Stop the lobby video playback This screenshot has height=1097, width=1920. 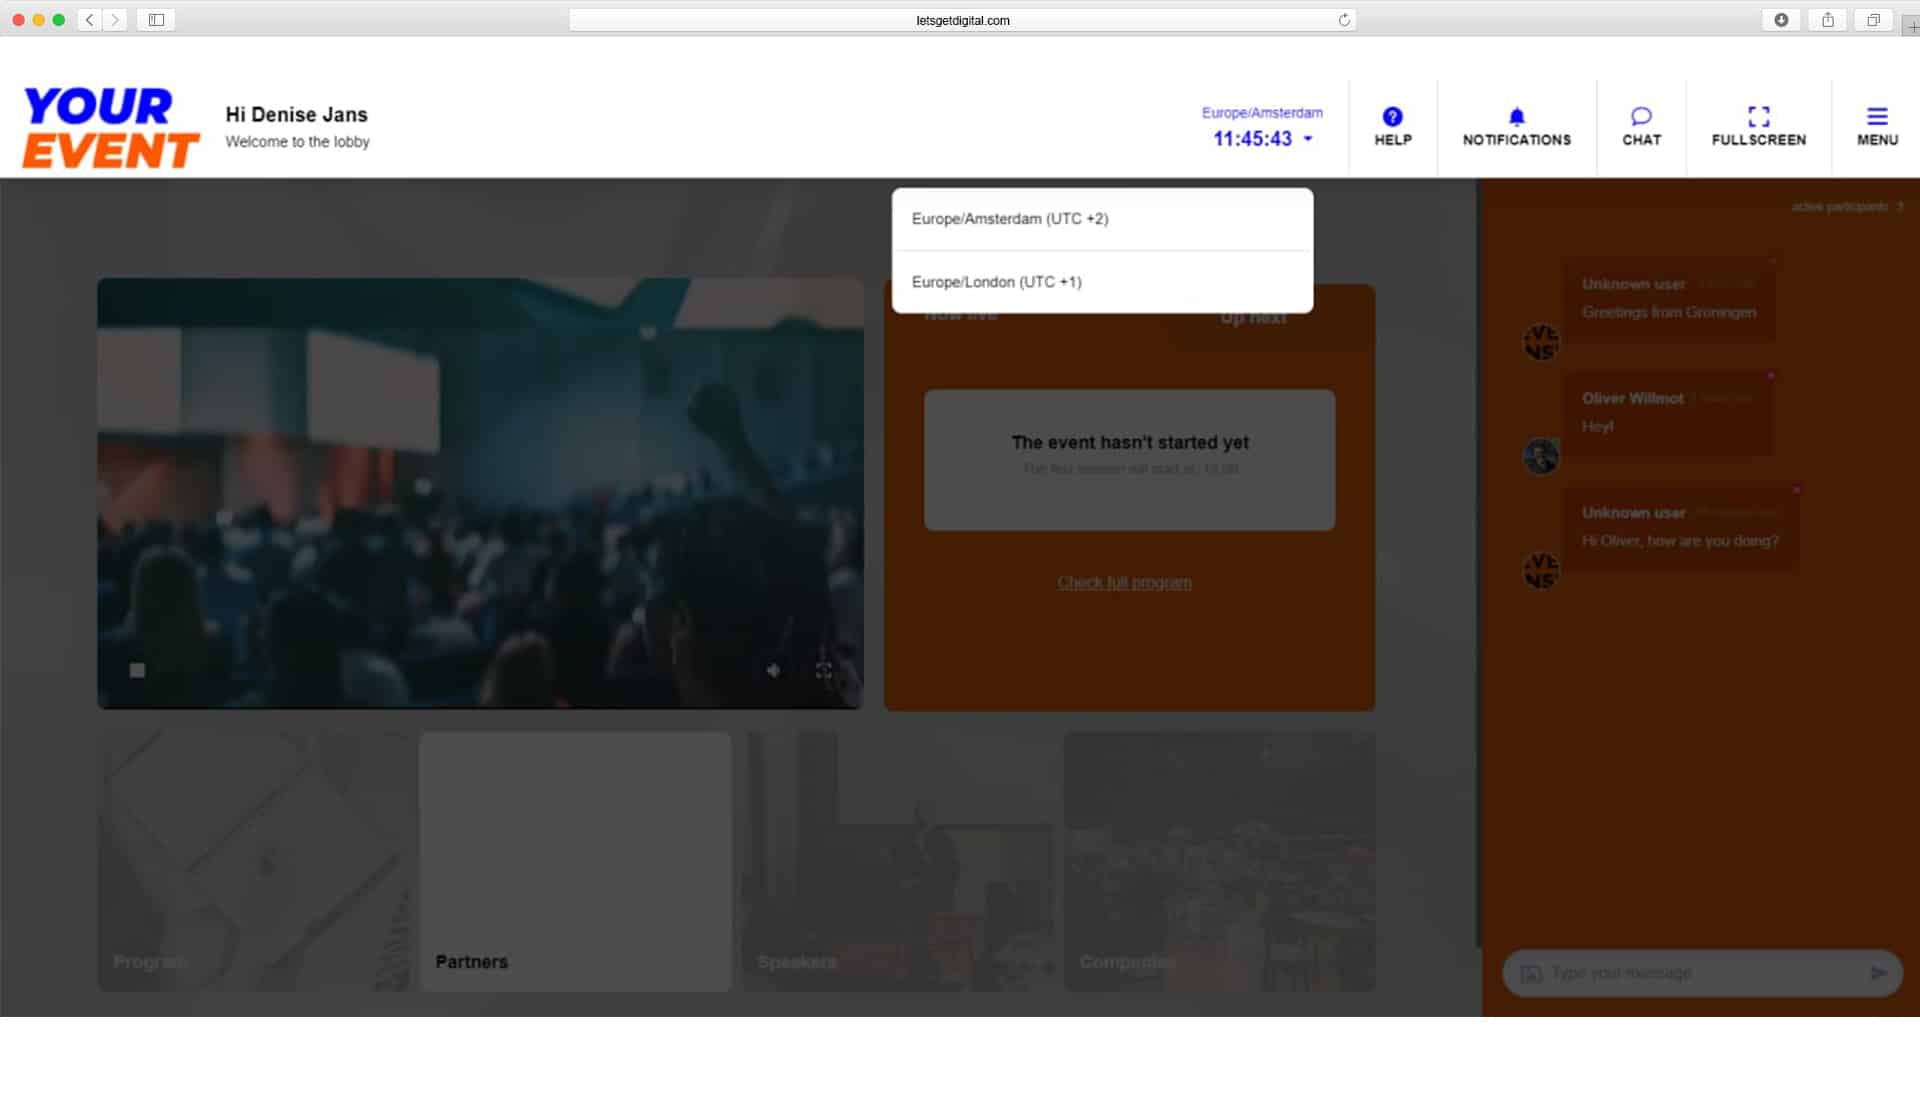(x=138, y=670)
